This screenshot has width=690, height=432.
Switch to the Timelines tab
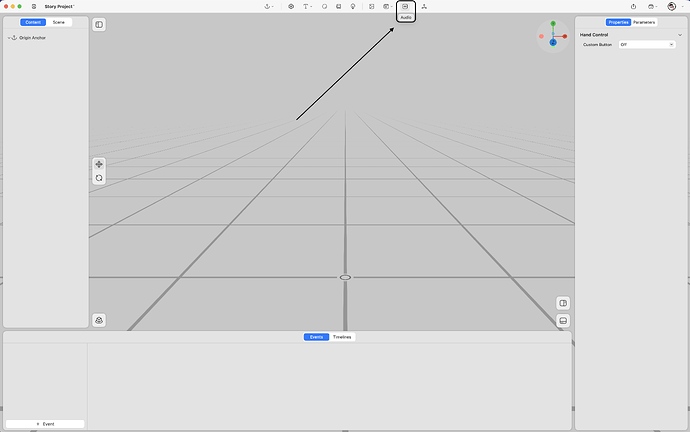coord(342,337)
